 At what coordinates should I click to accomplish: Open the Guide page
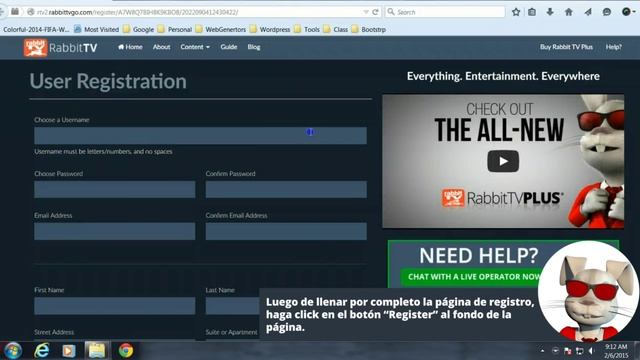(229, 47)
